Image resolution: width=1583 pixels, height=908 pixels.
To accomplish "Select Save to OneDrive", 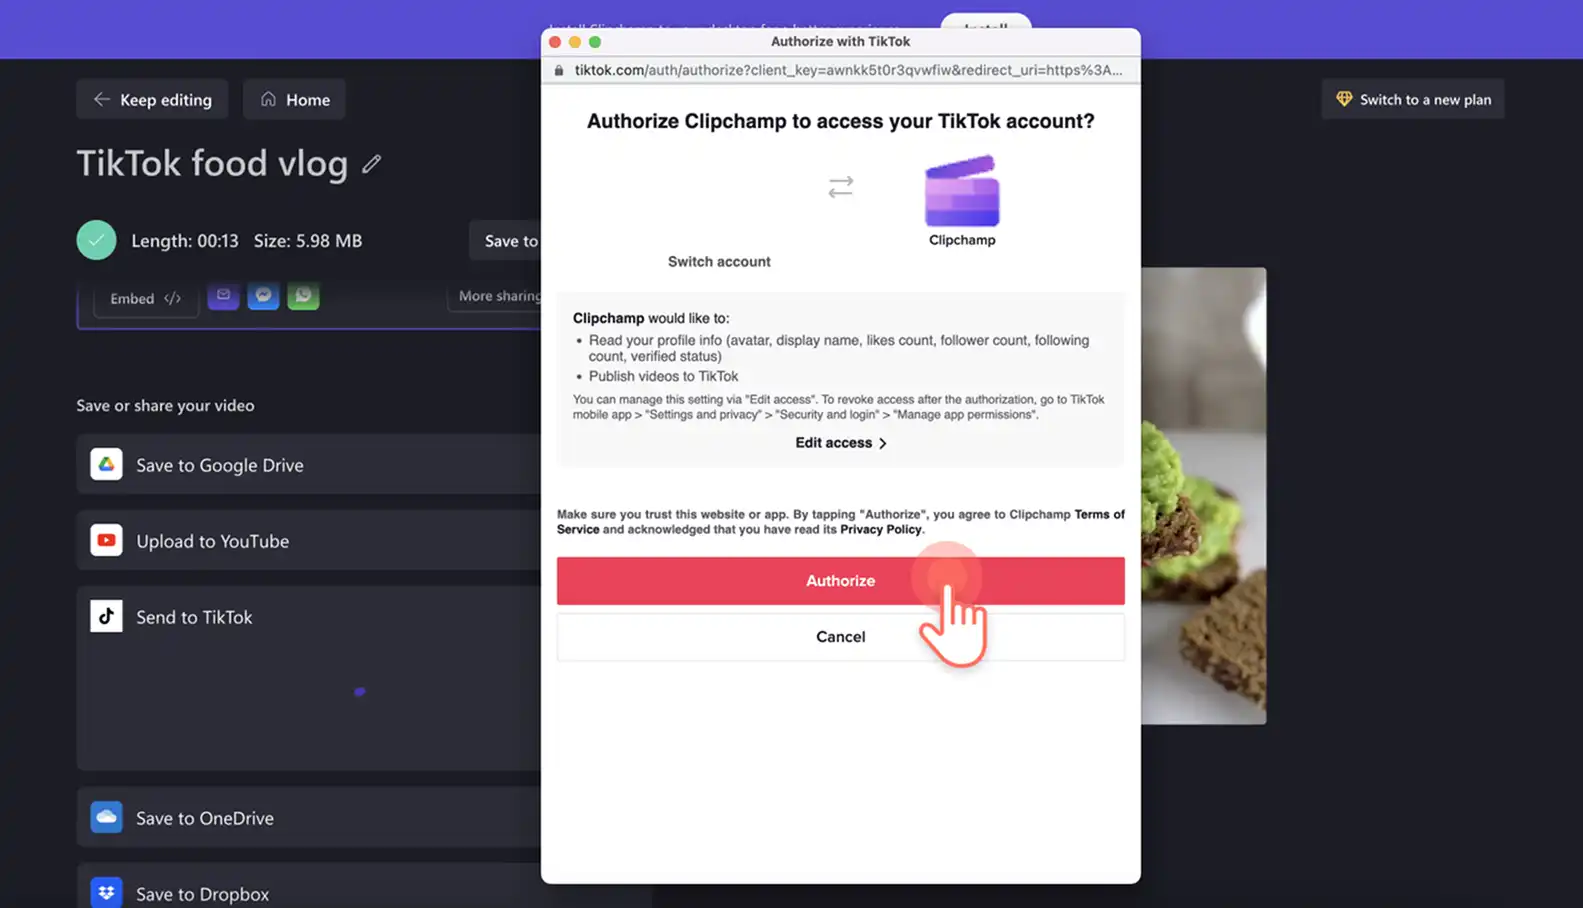I will [x=309, y=817].
